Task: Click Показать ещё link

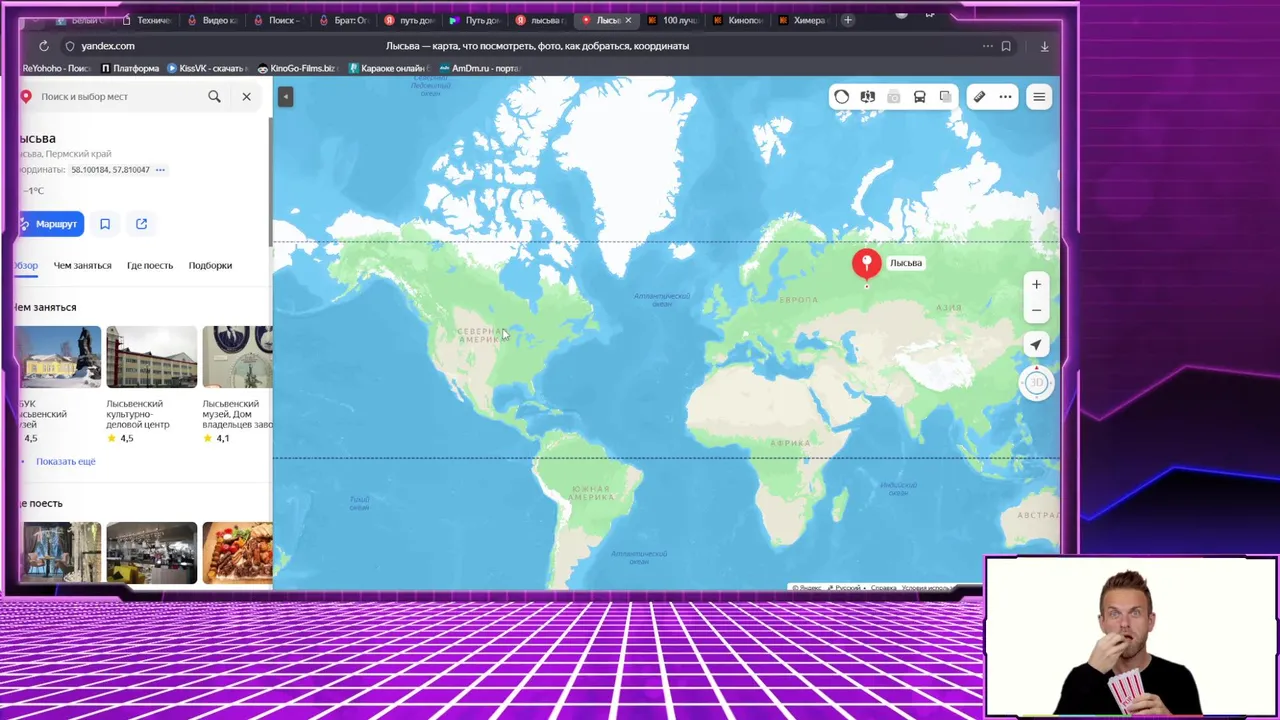Action: 66,461
